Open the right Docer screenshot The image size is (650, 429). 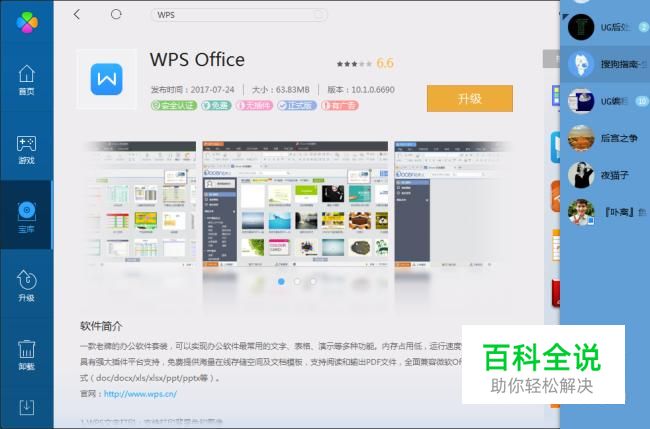click(452, 204)
